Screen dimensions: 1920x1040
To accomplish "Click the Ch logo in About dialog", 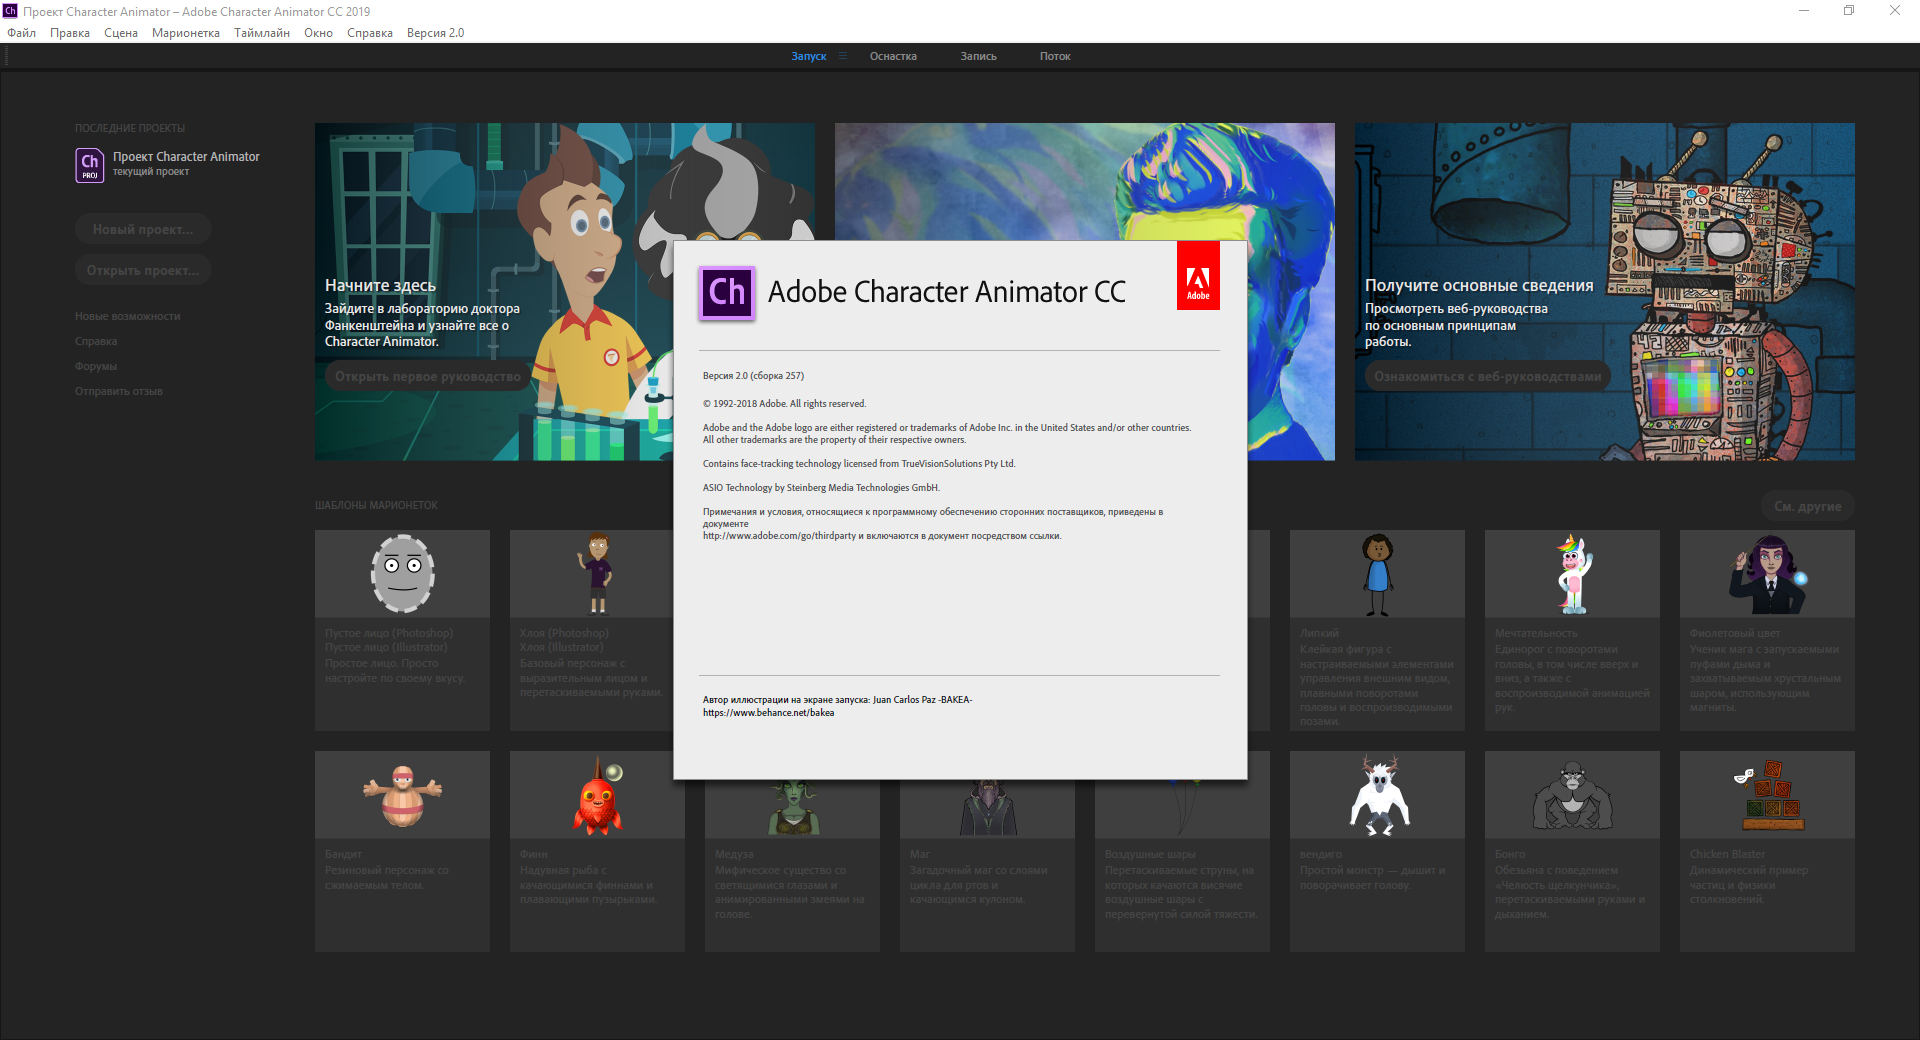I will (727, 292).
